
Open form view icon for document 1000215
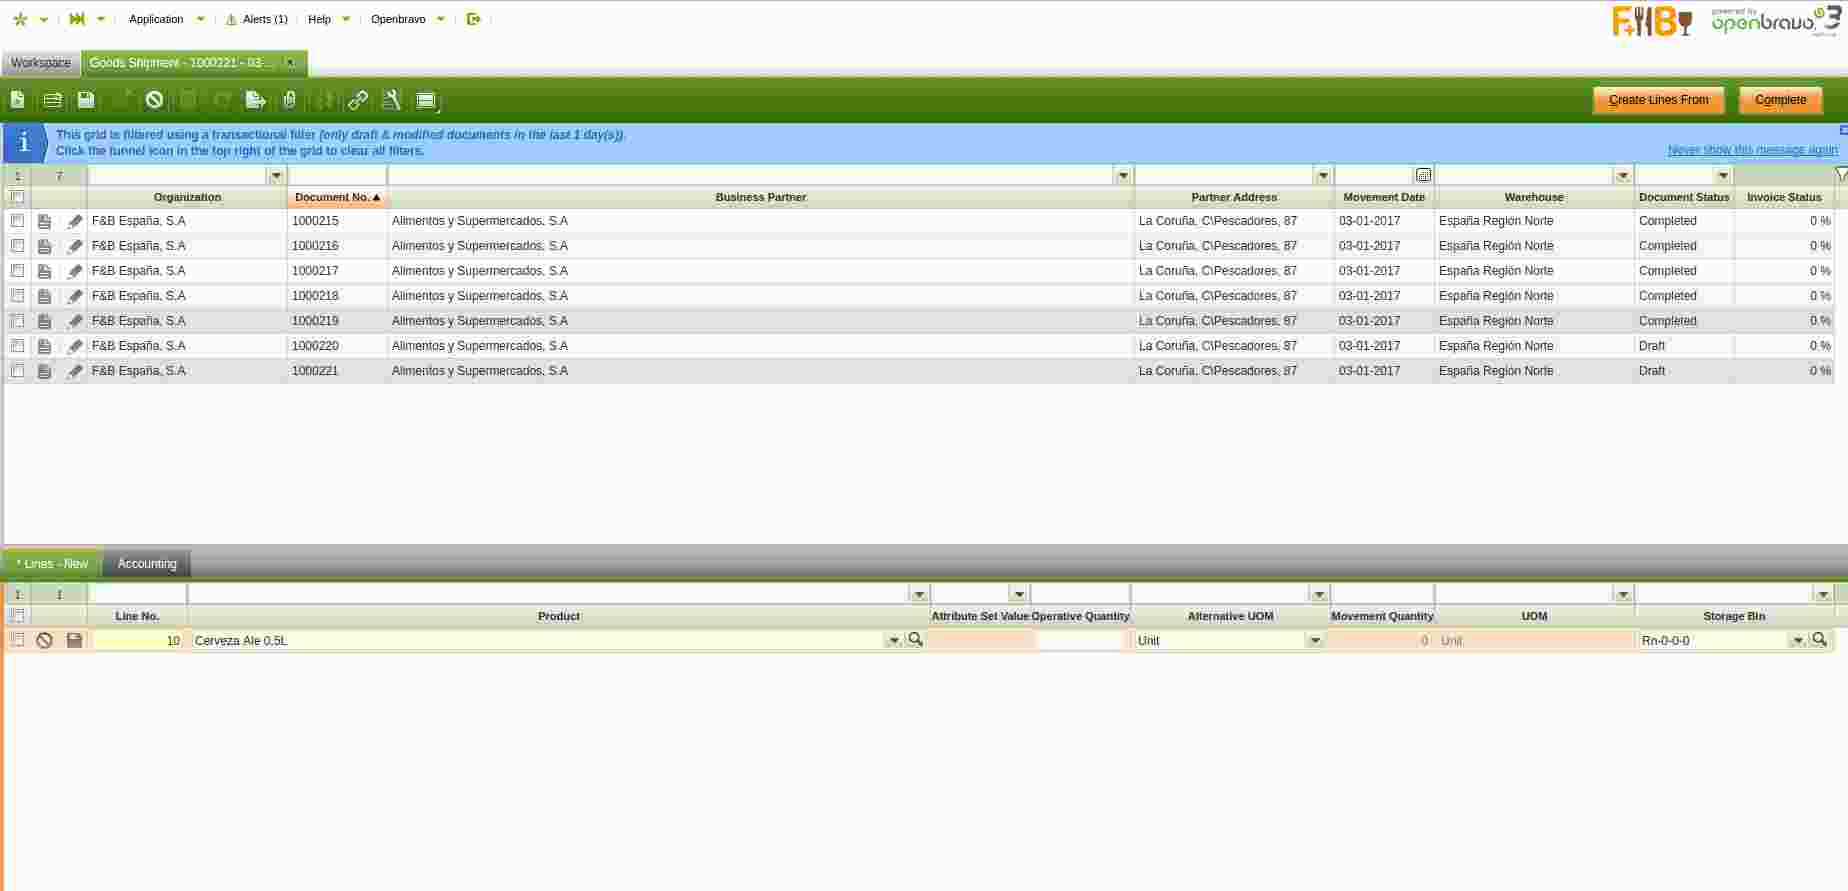pos(44,221)
